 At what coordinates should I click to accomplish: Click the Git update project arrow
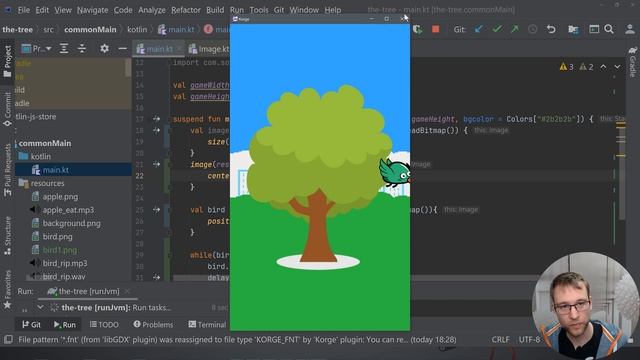click(x=479, y=29)
